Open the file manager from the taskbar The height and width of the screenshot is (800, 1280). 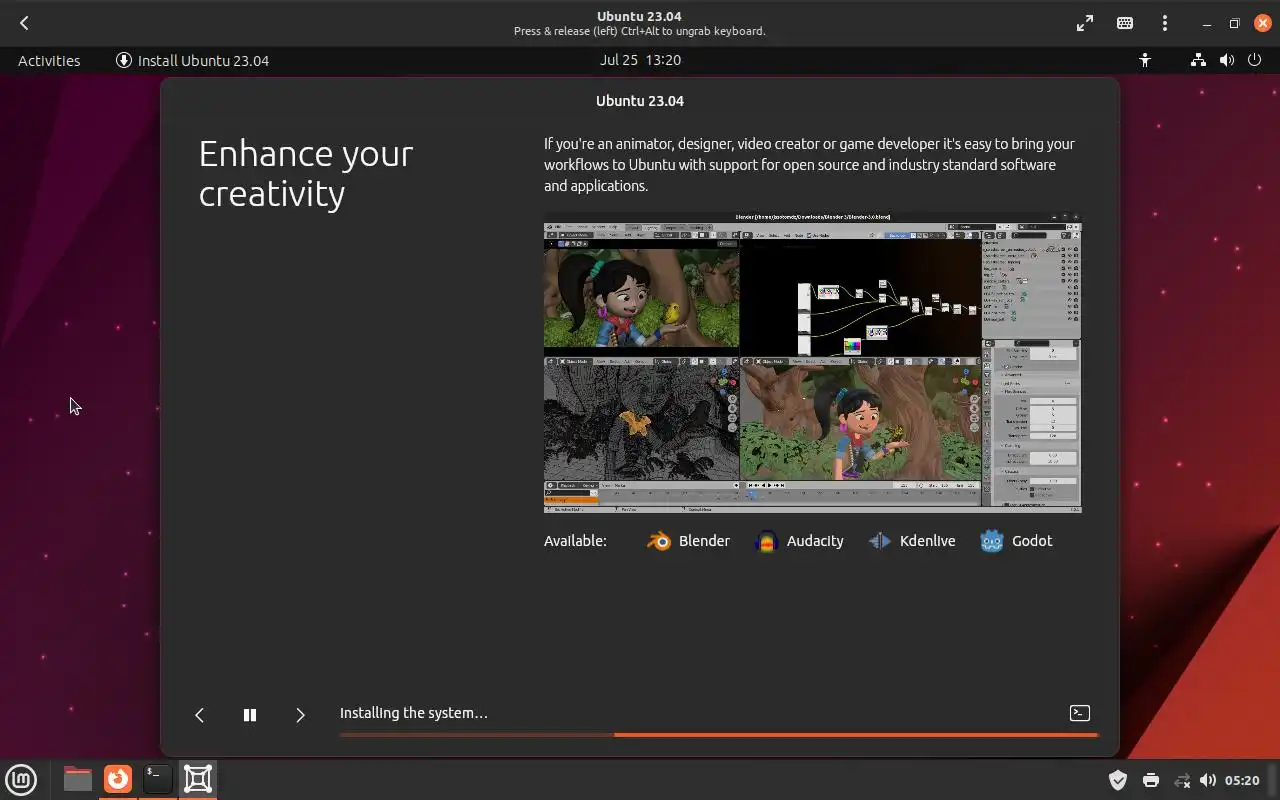coord(77,779)
